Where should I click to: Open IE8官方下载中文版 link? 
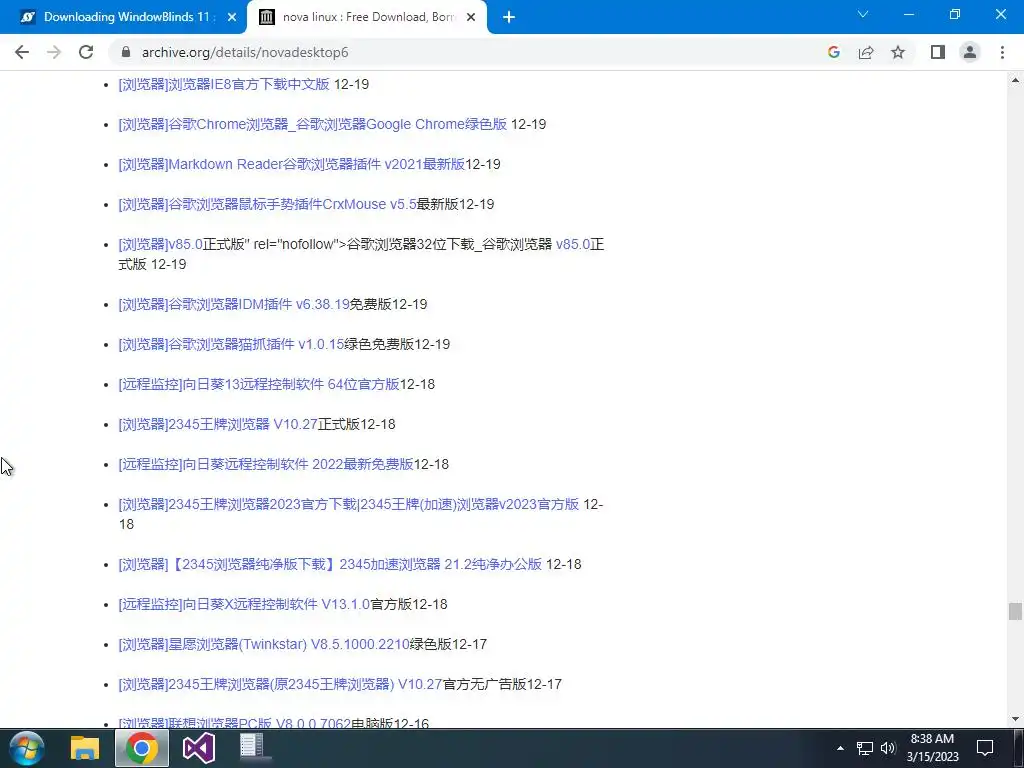[x=224, y=84]
